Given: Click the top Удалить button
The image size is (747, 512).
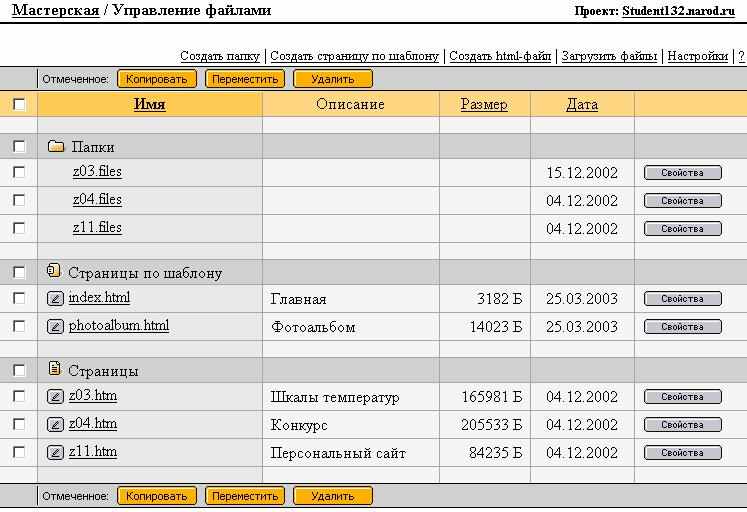Looking at the screenshot, I should [333, 79].
